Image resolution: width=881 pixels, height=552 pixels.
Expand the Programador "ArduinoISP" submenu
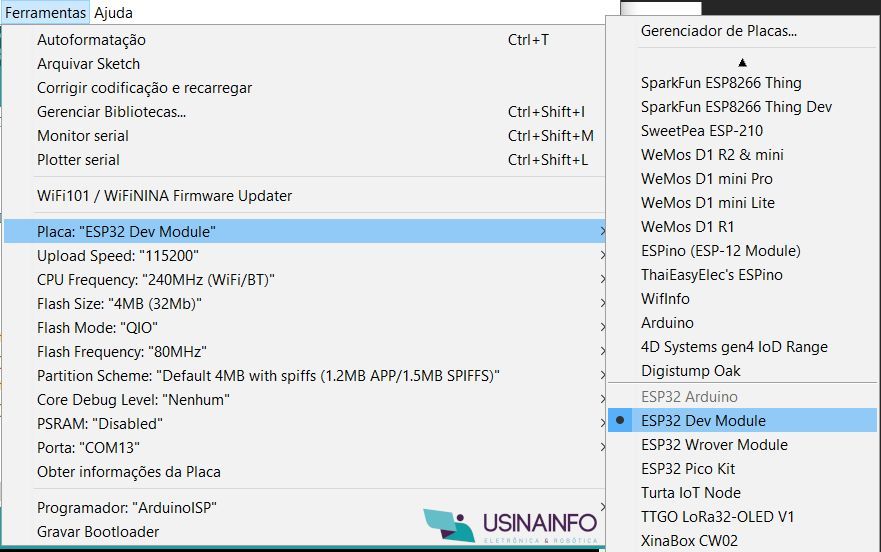tap(304, 508)
